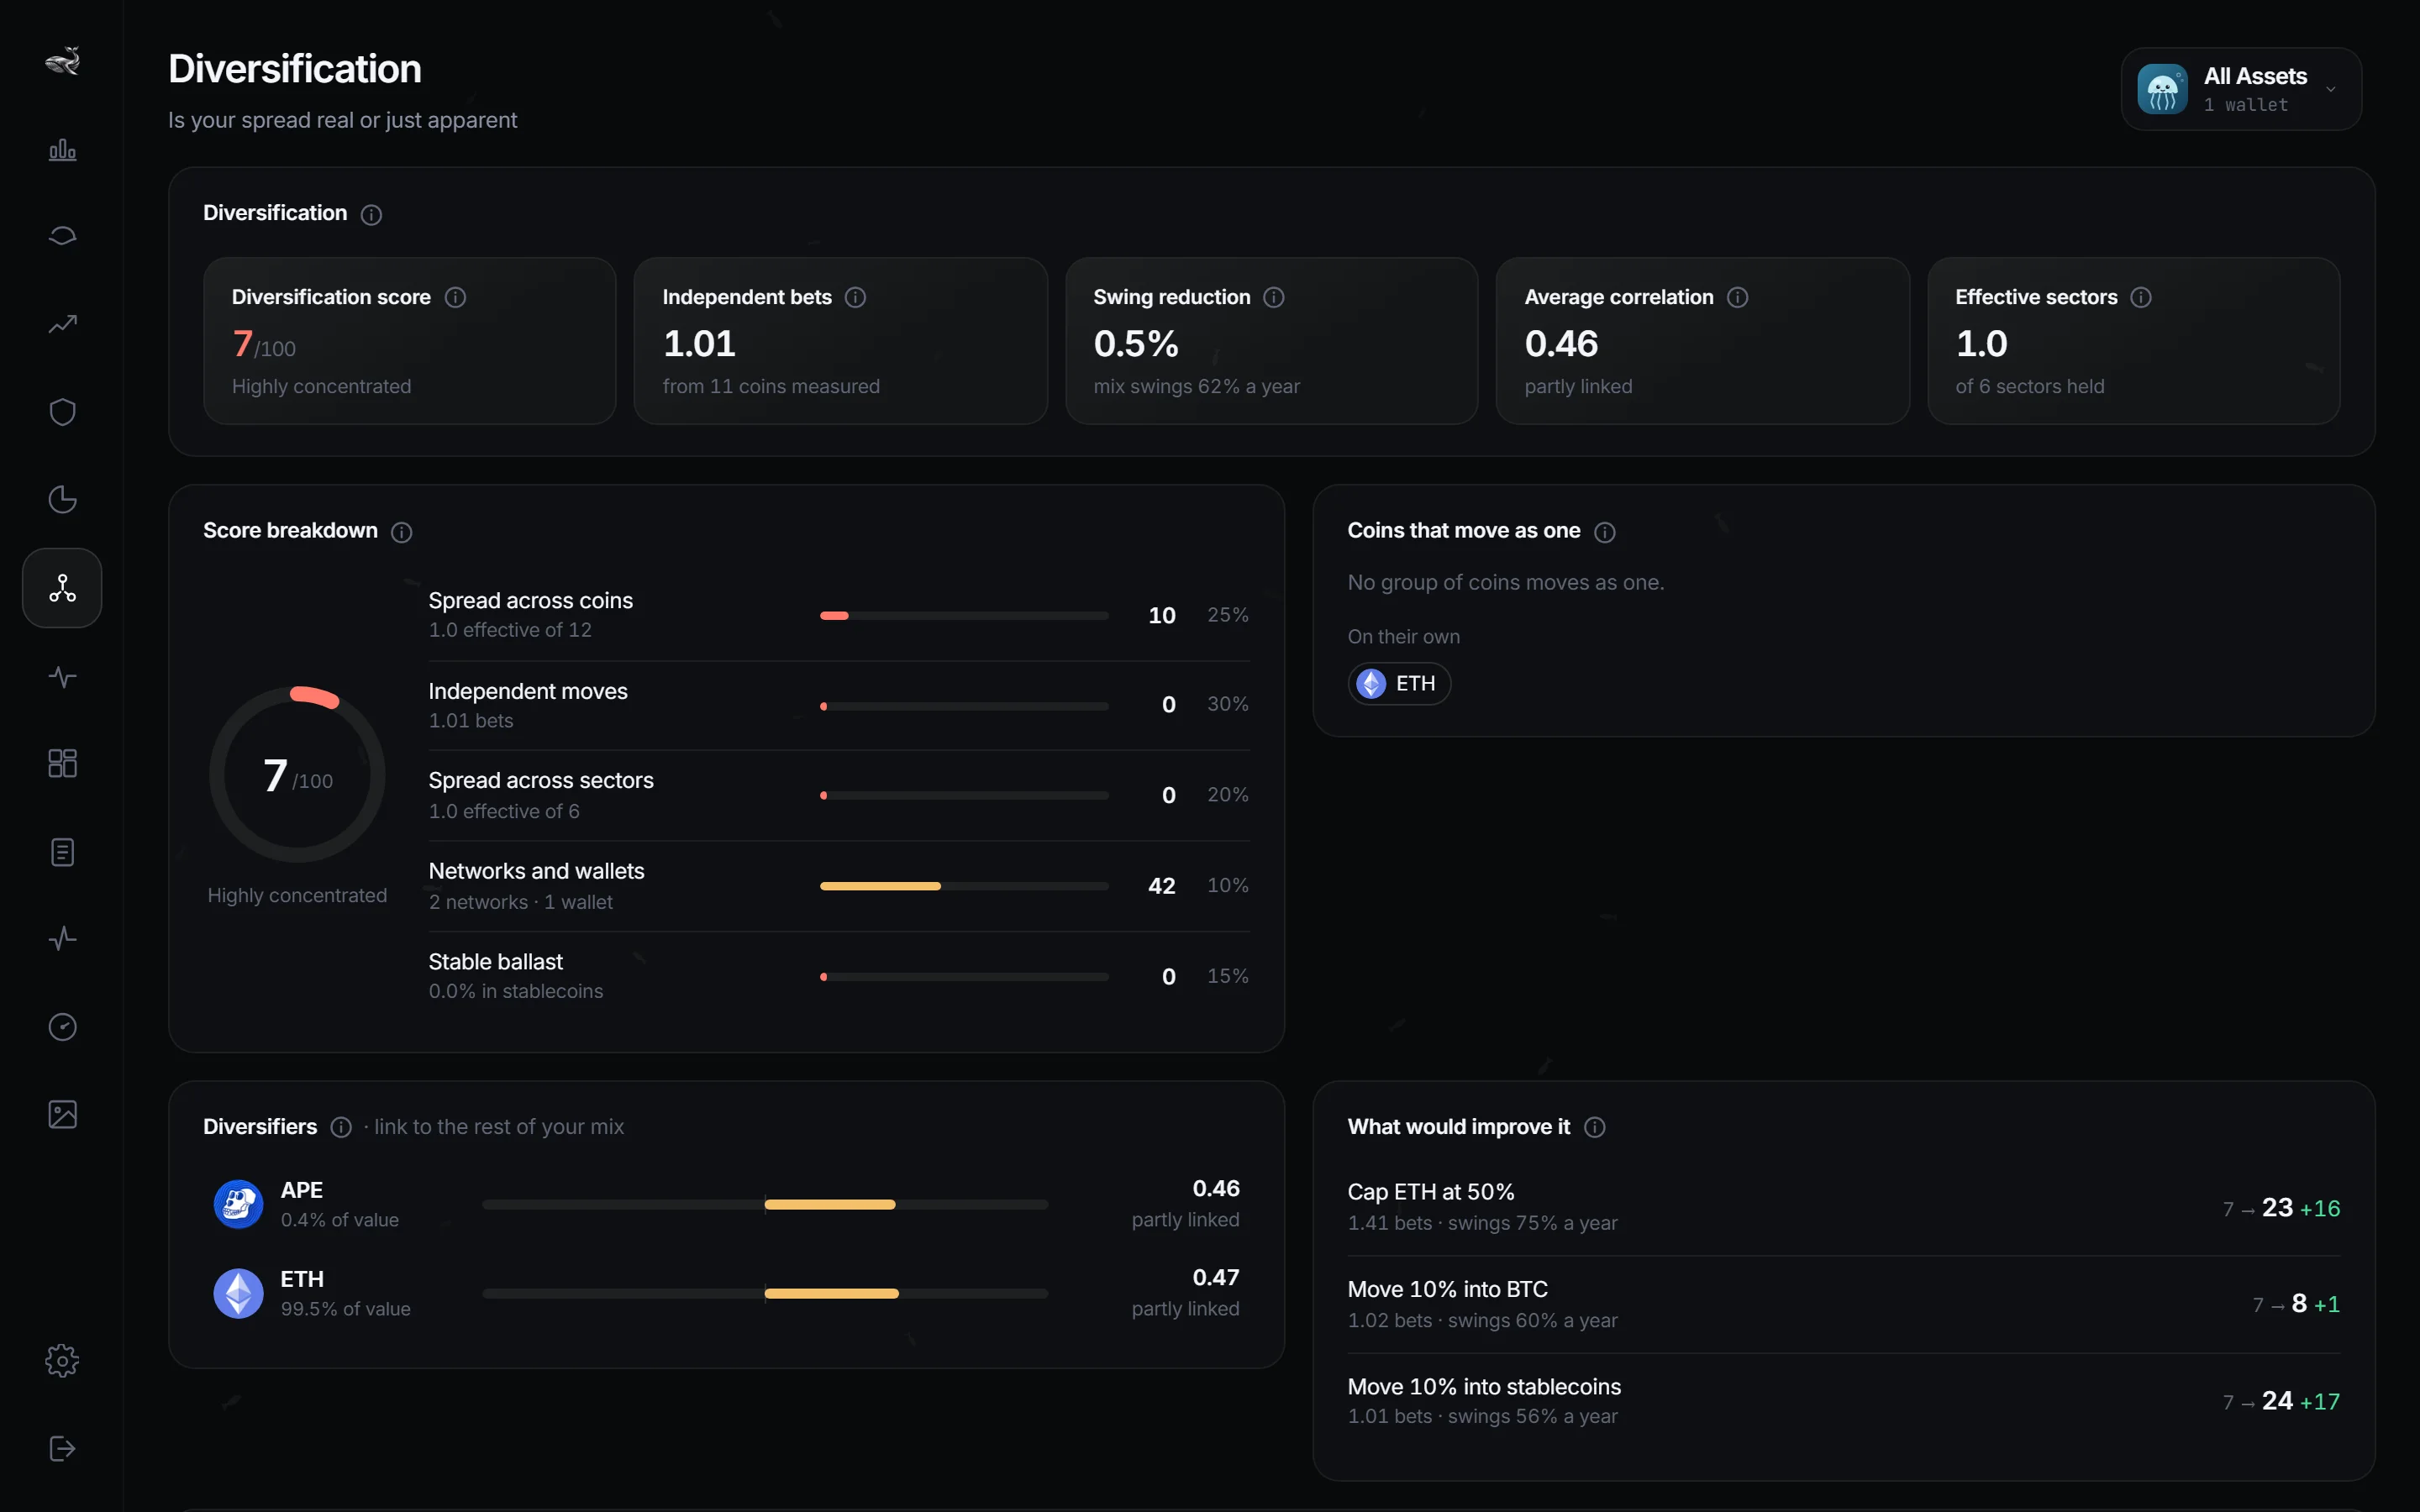Select Move 10% into stablecoins suggestion
2420x1512 pixels.
(x=1843, y=1401)
